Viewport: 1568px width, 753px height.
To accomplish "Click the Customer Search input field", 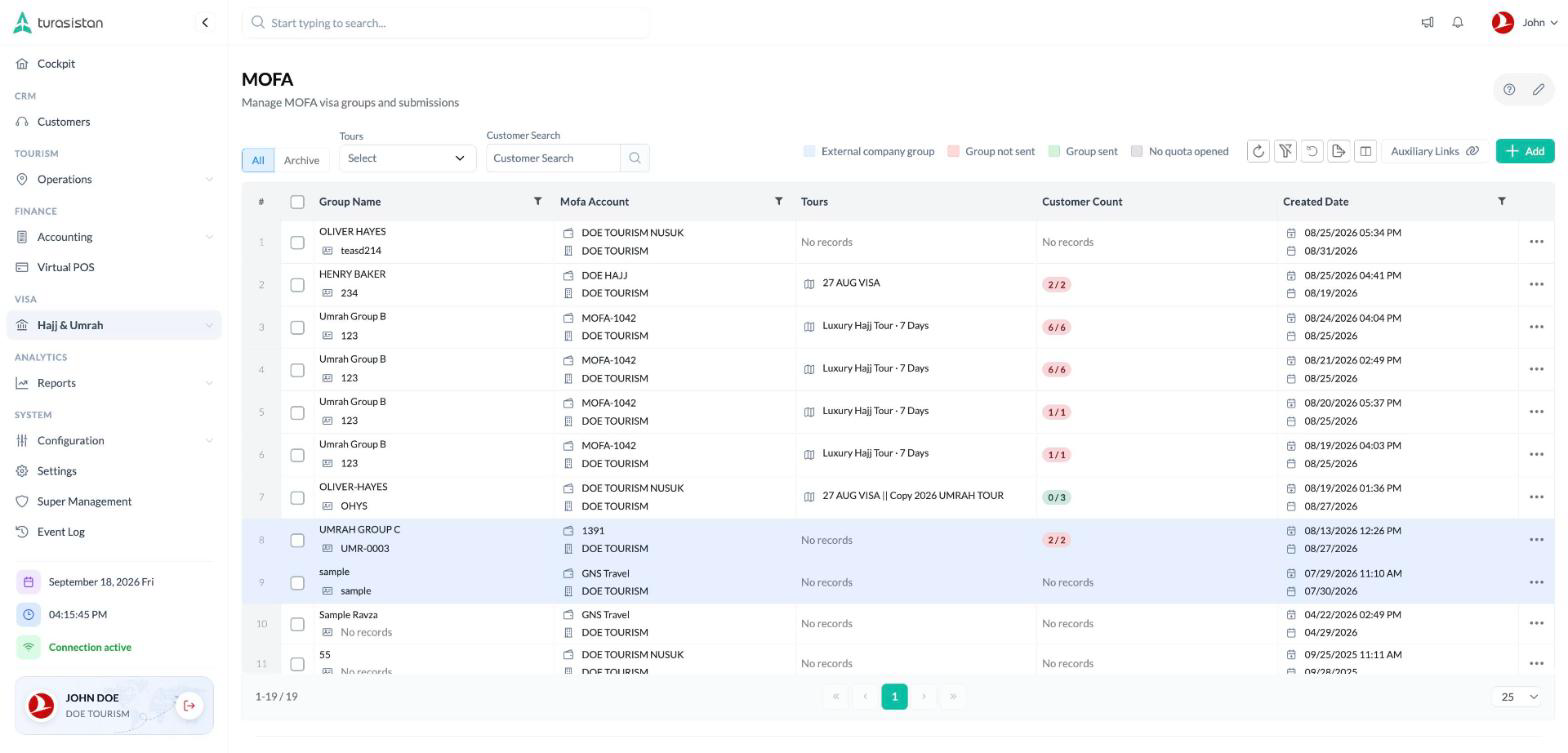I will 553,158.
